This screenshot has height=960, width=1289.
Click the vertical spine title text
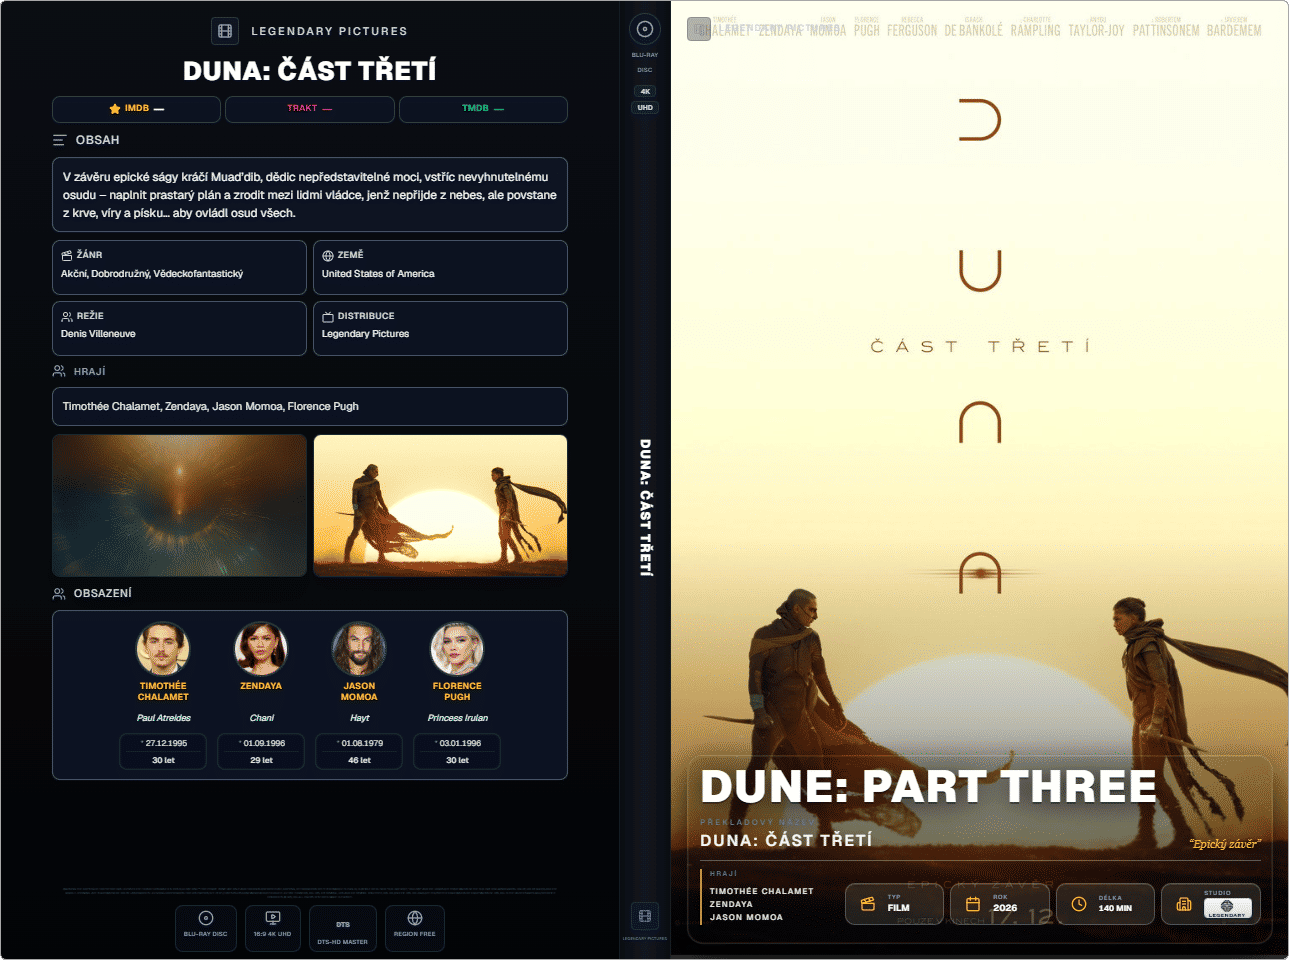[x=645, y=507]
